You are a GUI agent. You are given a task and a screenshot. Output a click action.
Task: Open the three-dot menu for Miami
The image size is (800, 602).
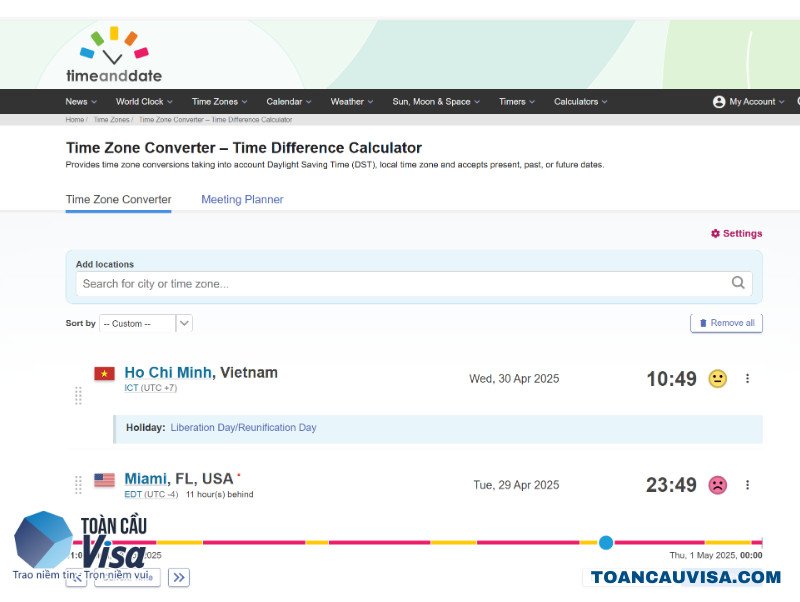tap(747, 485)
